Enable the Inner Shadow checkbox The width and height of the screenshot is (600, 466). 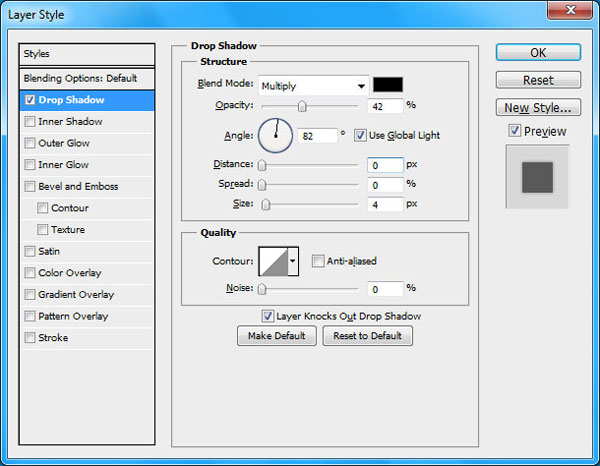click(30, 122)
